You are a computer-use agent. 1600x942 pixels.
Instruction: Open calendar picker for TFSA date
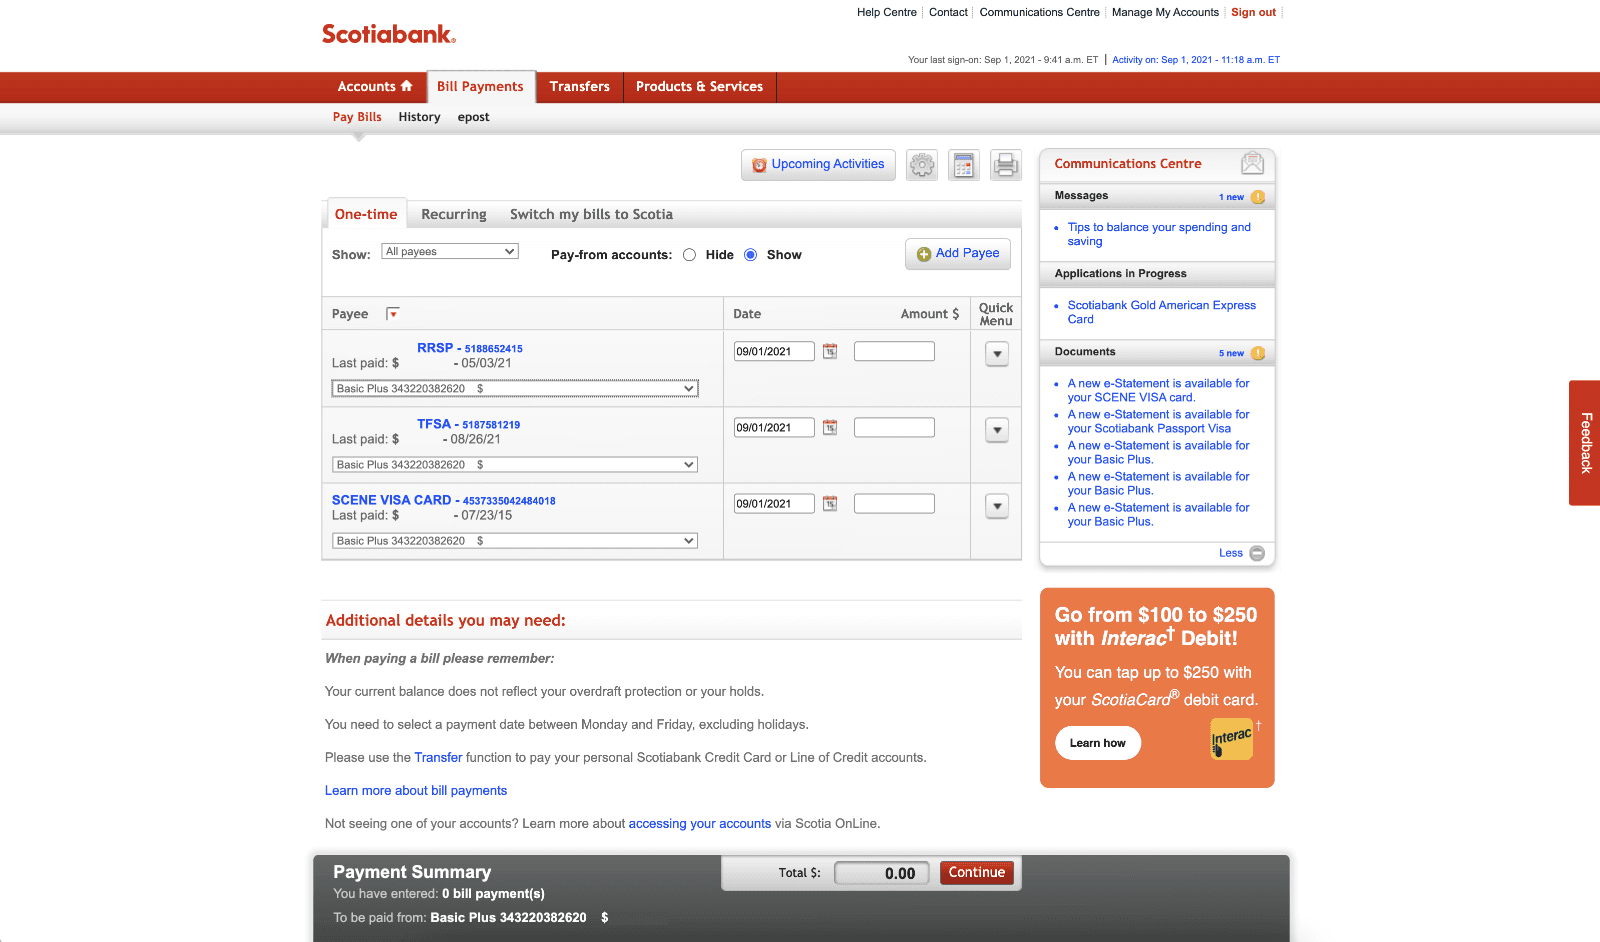830,428
